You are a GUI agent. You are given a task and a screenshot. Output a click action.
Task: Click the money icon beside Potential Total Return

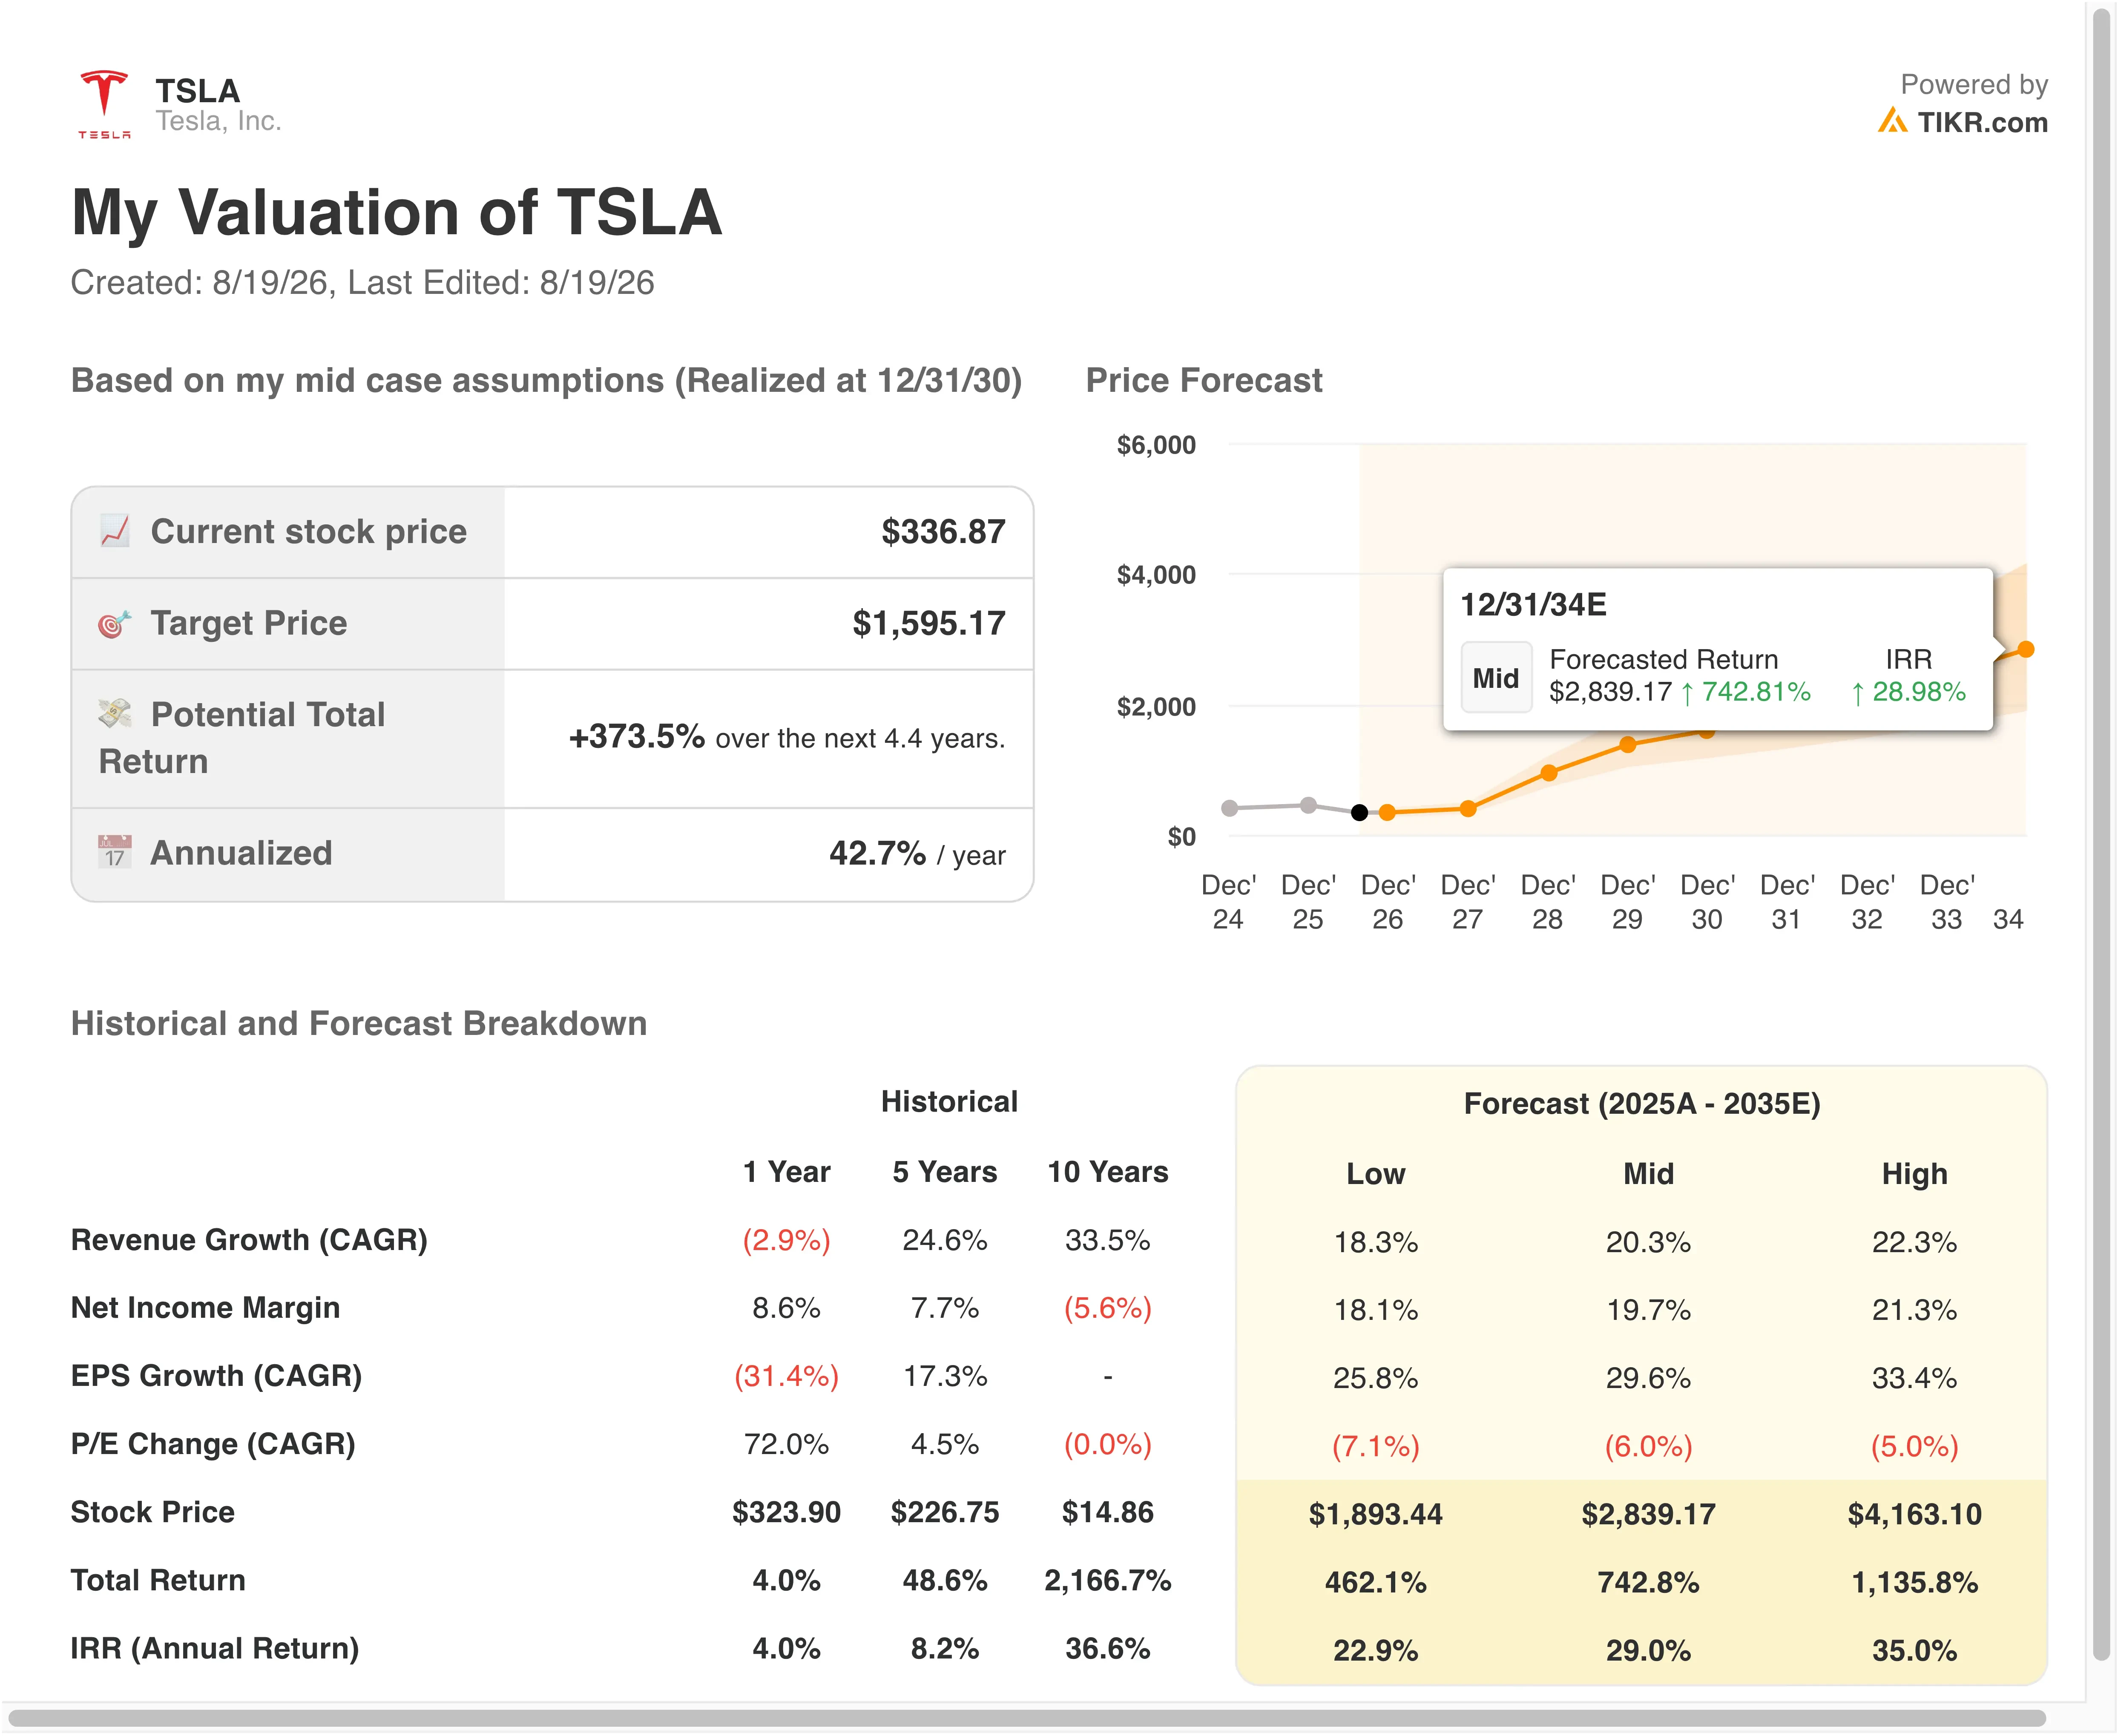115,713
